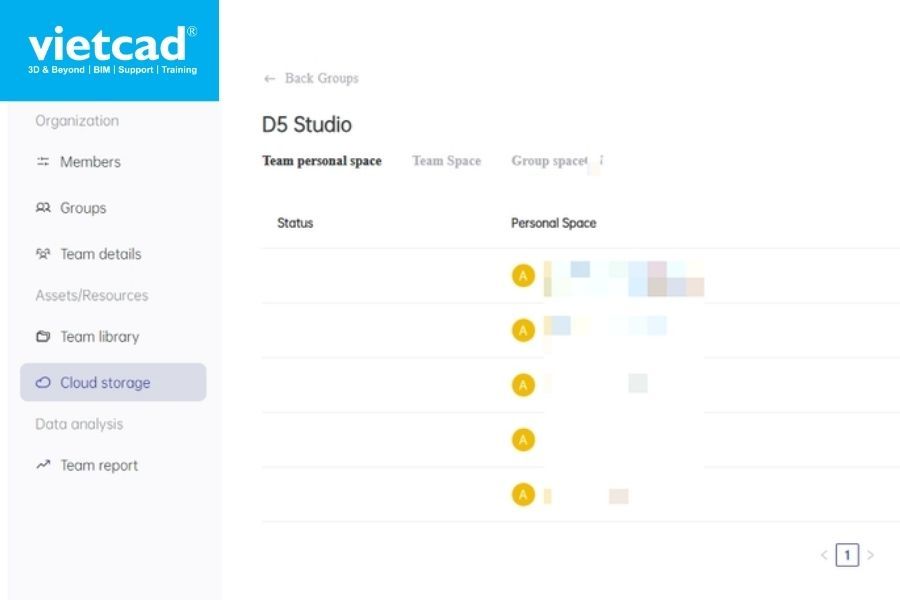Click the Personal Space column header
Viewport: 900px width, 600px height.
(x=553, y=223)
